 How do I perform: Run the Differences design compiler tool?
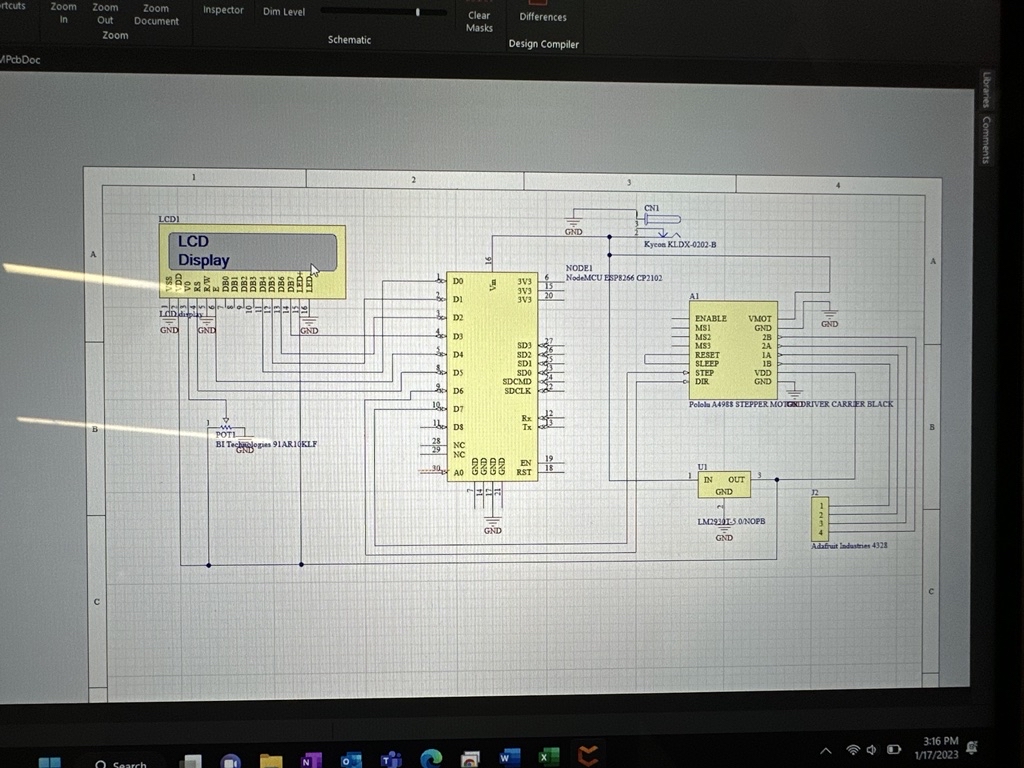pos(543,17)
